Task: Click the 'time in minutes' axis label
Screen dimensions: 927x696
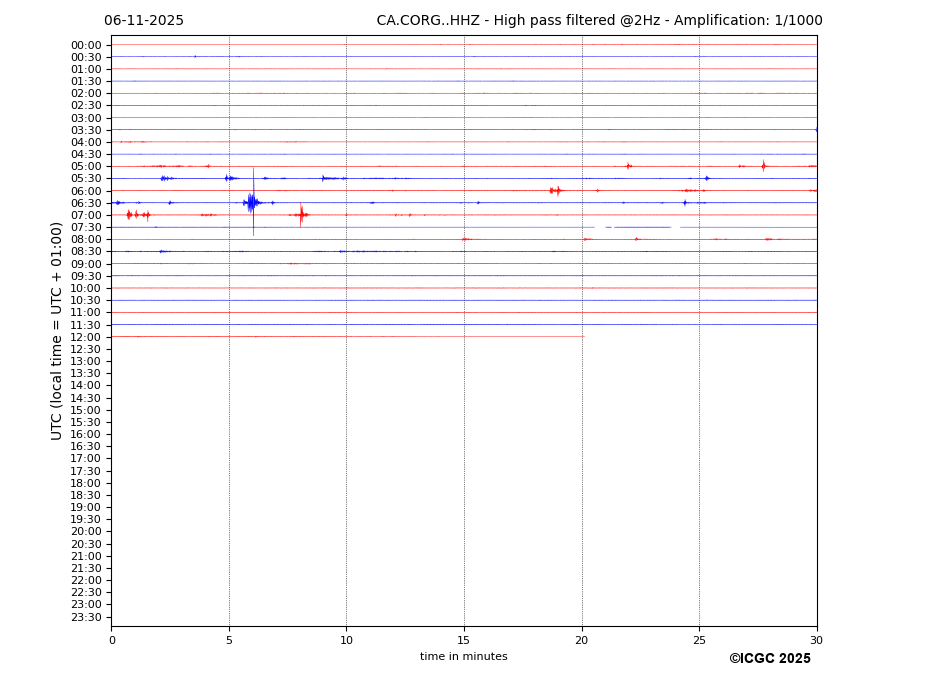Action: point(463,657)
